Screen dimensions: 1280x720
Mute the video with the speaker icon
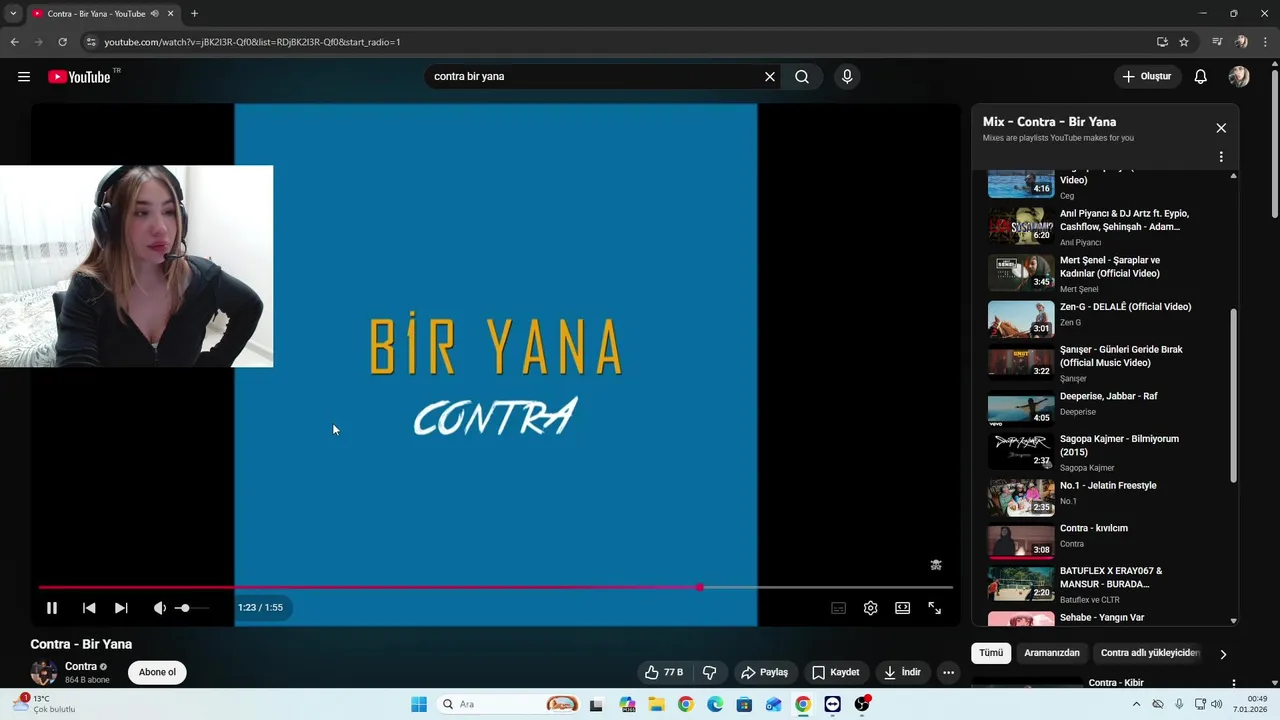pyautogui.click(x=159, y=608)
